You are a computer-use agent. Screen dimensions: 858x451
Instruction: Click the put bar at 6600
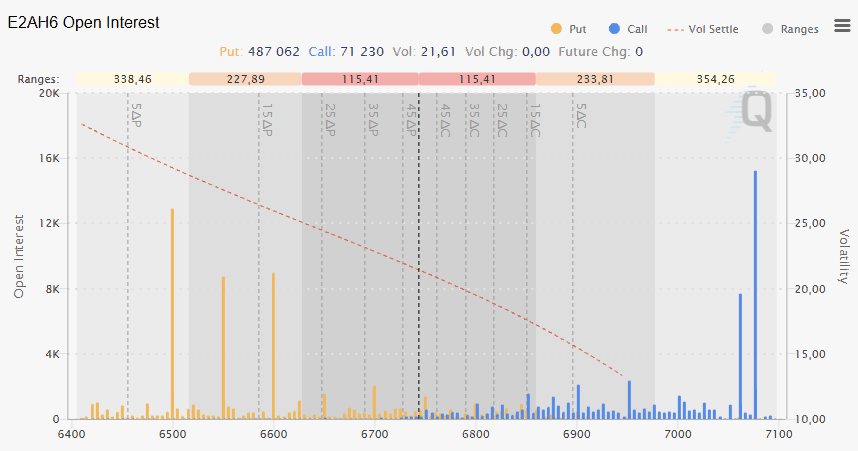[x=273, y=346]
